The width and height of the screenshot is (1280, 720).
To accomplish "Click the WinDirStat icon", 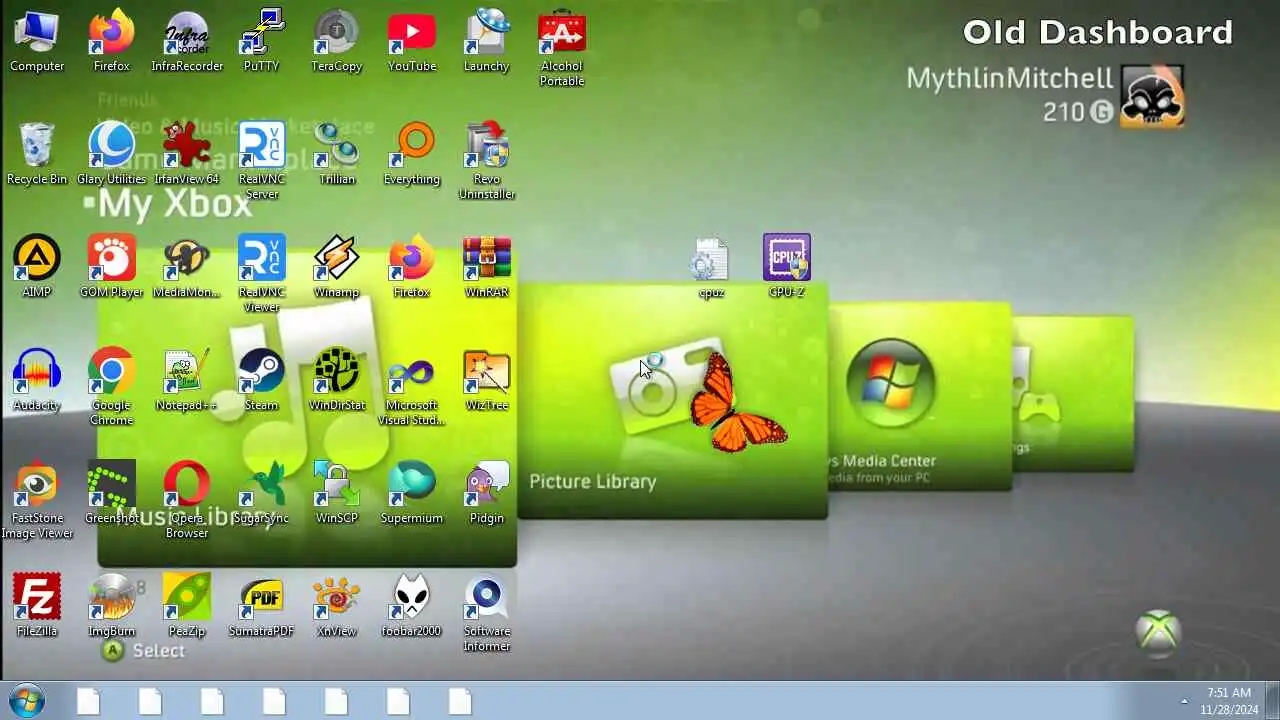I will (337, 381).
